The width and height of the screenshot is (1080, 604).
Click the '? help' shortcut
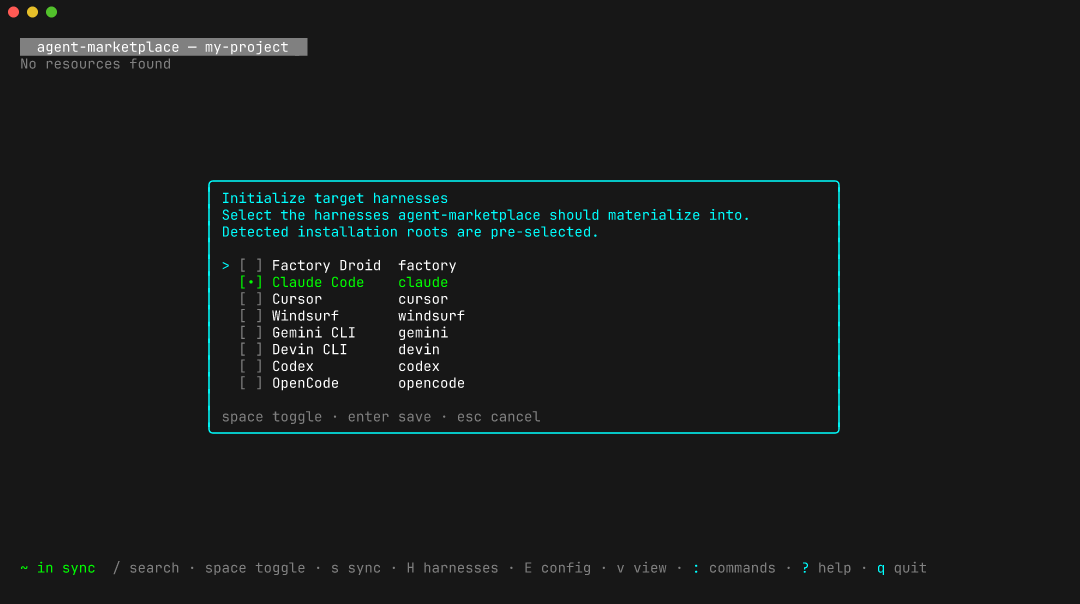coord(826,568)
